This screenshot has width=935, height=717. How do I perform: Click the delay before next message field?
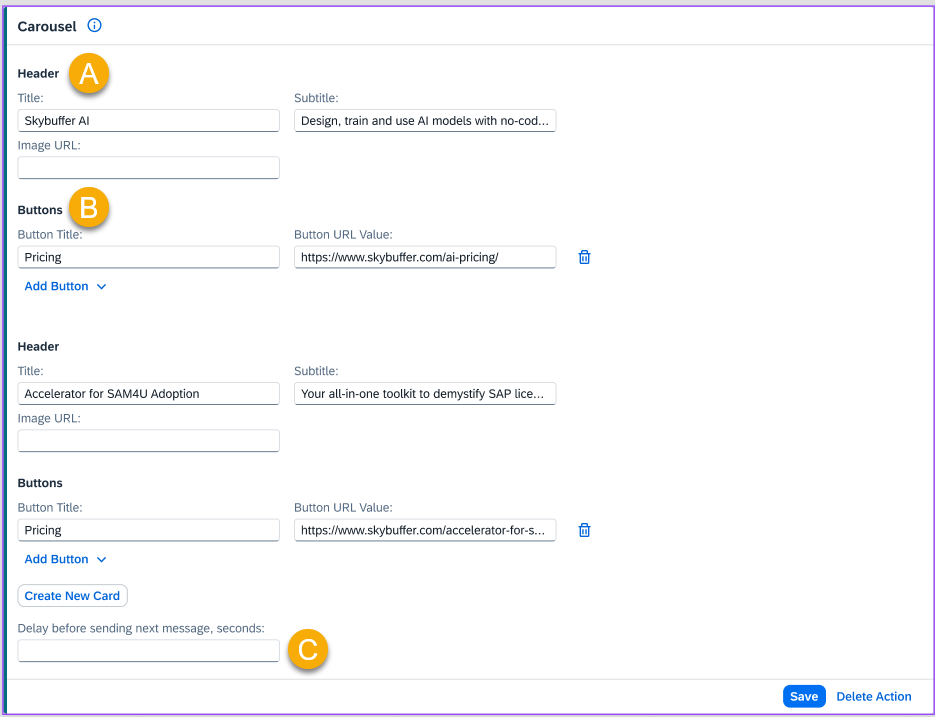[148, 651]
